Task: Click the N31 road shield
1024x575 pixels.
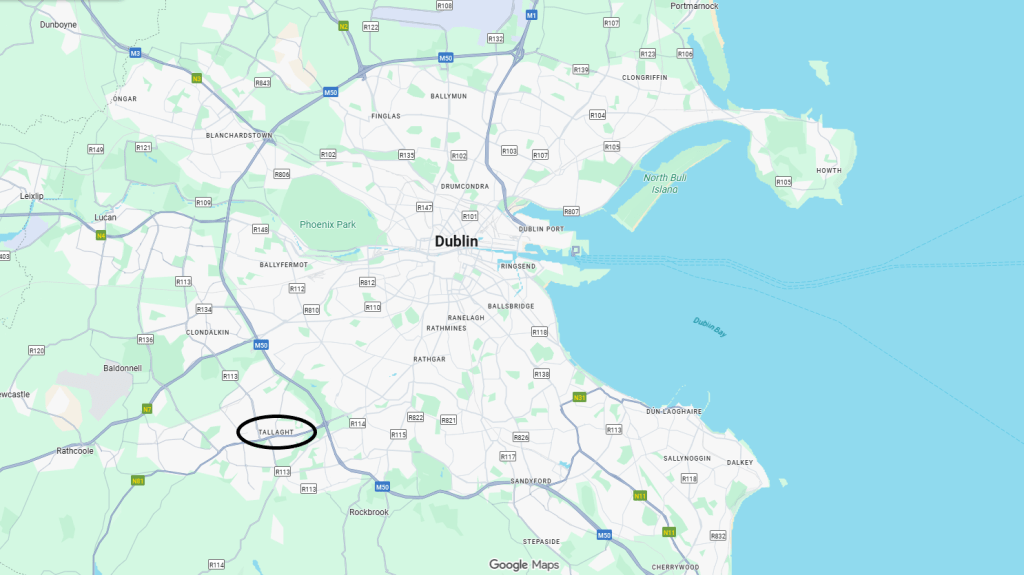Action: (x=579, y=397)
